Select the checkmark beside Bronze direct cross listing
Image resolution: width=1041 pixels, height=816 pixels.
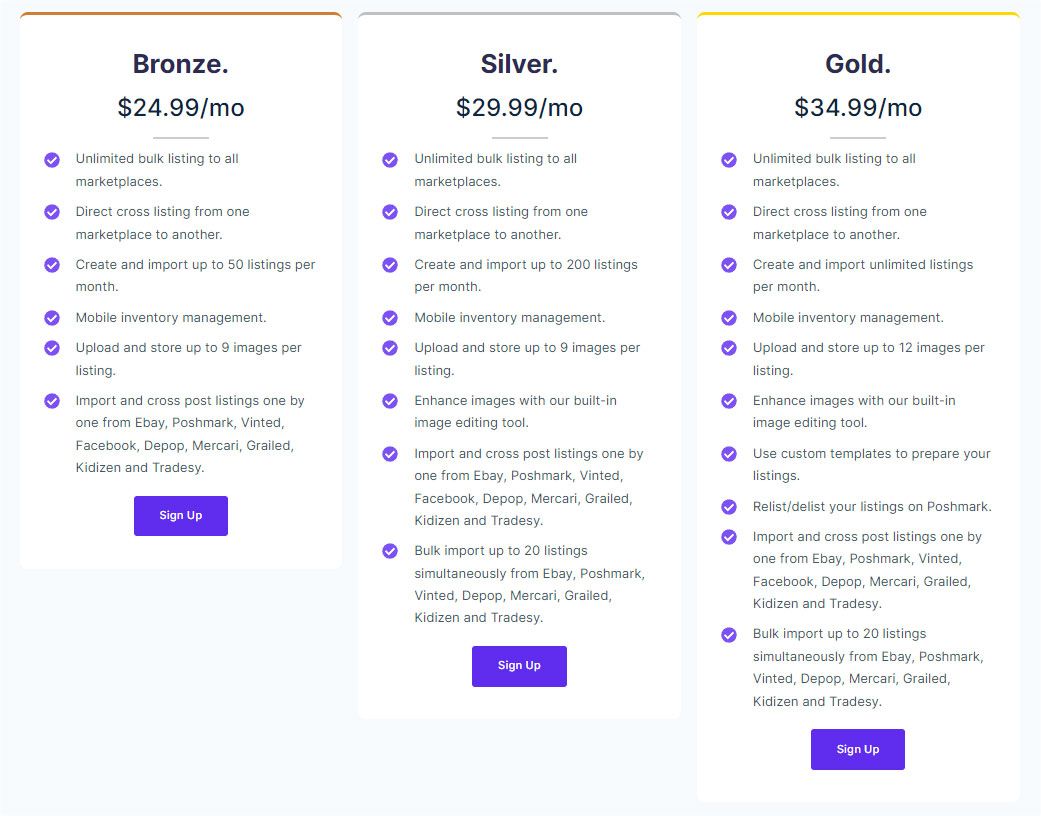(52, 212)
